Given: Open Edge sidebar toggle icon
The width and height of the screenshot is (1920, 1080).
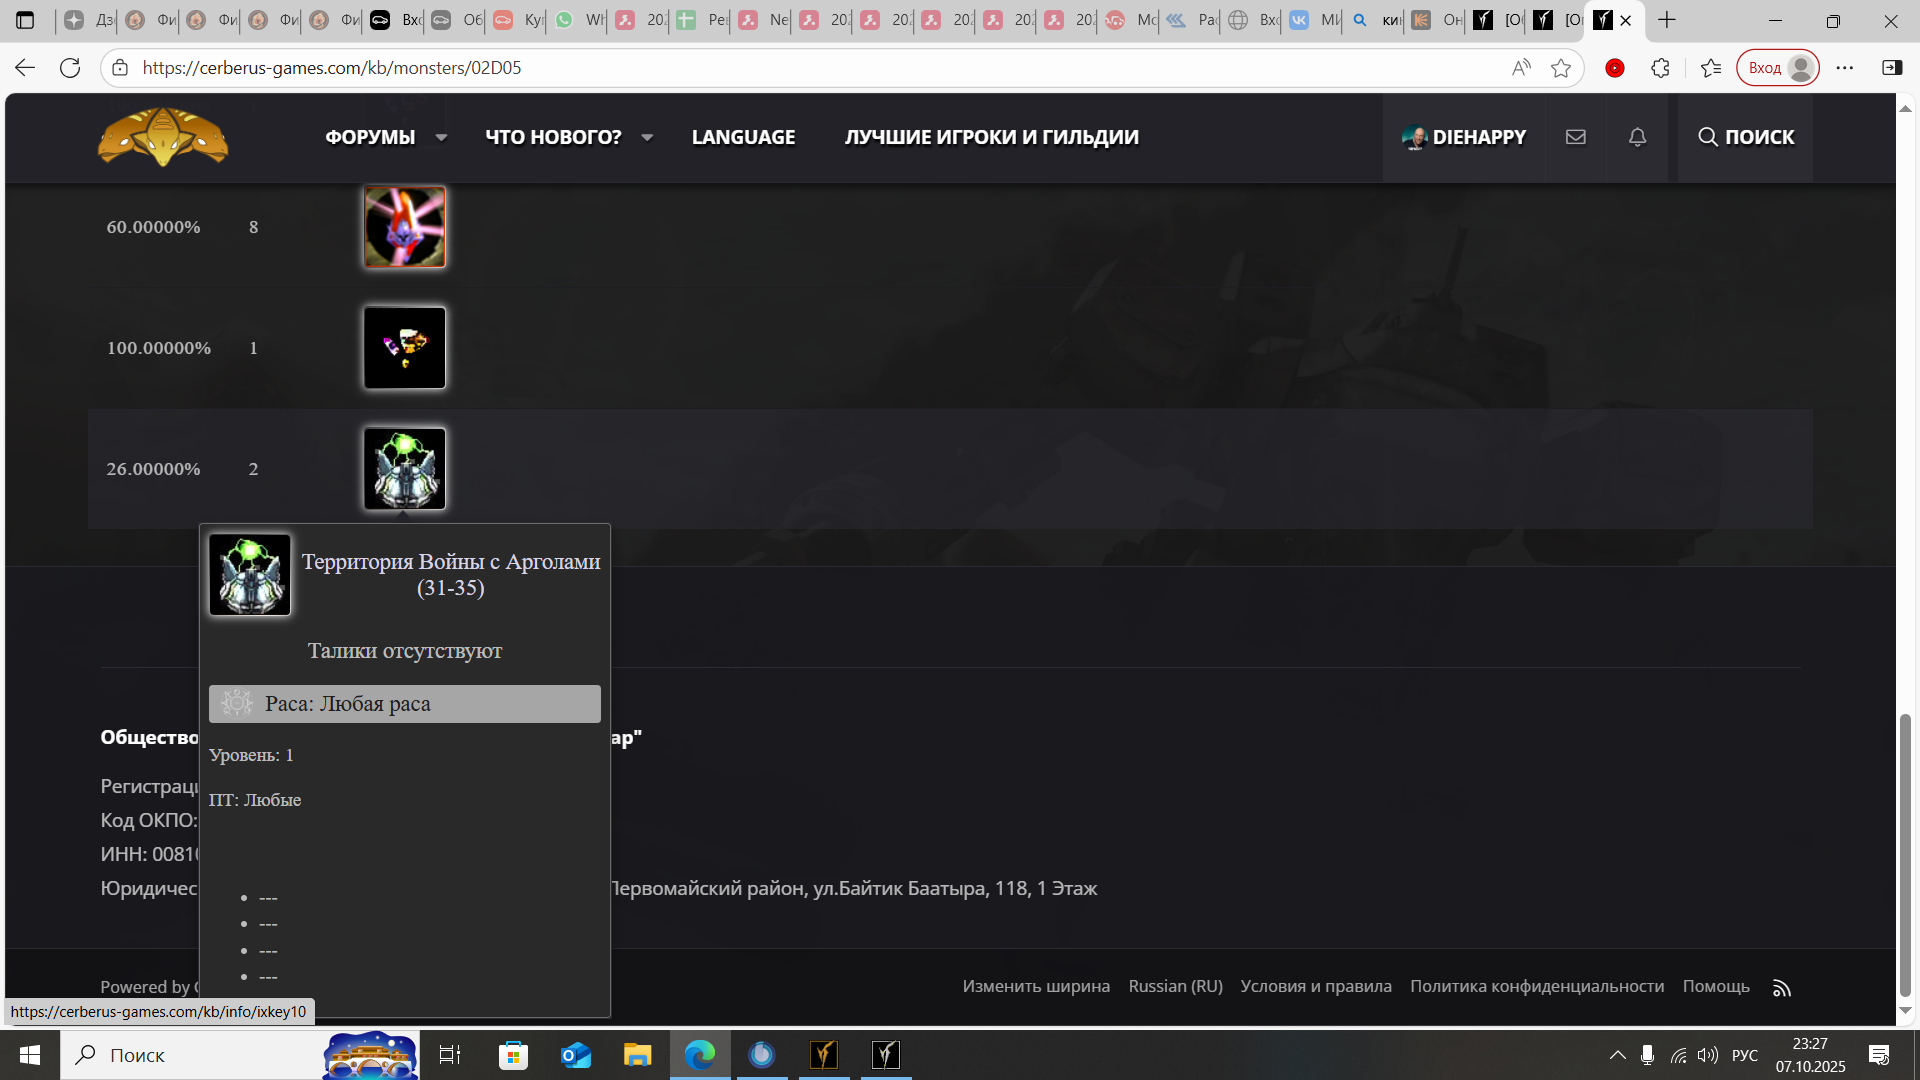Looking at the screenshot, I should 1891,68.
